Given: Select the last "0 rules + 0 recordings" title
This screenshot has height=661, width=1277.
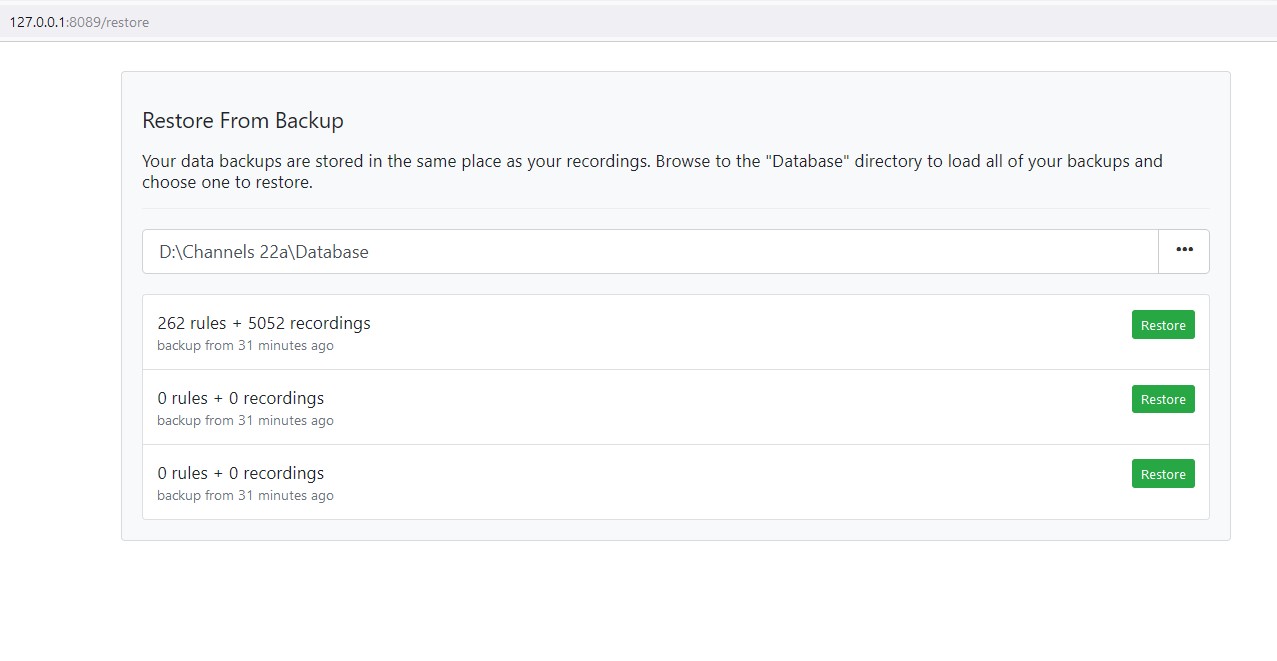Looking at the screenshot, I should click(241, 473).
